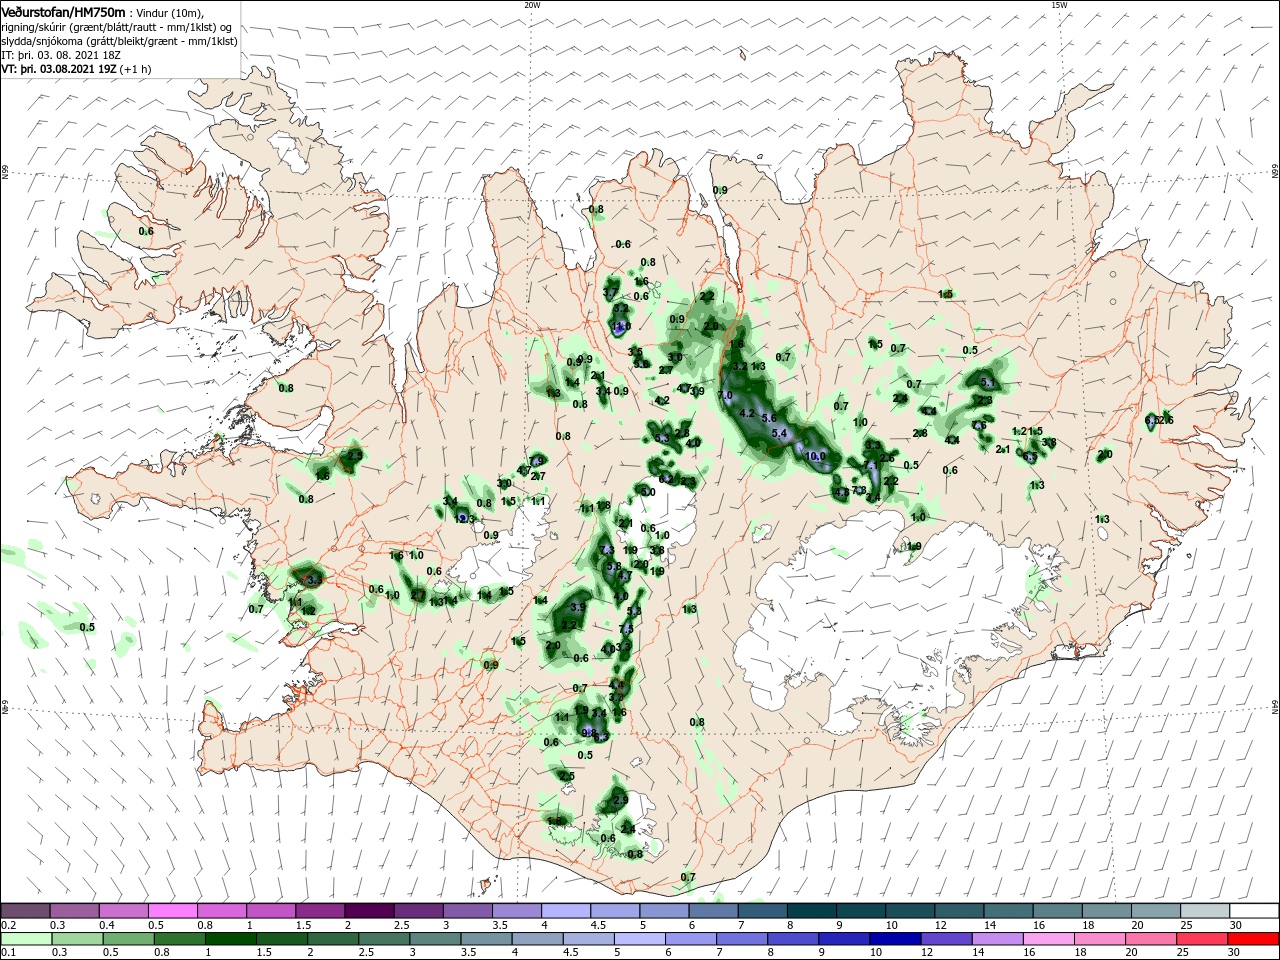The width and height of the screenshot is (1280, 960).
Task: Click the Veðurstofan/HM750m title text
Action: pyautogui.click(x=63, y=12)
